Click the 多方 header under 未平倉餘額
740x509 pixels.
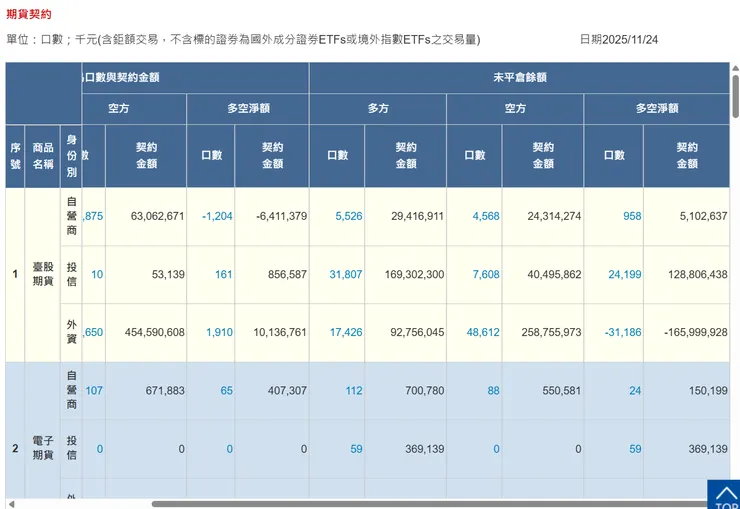[x=378, y=108]
